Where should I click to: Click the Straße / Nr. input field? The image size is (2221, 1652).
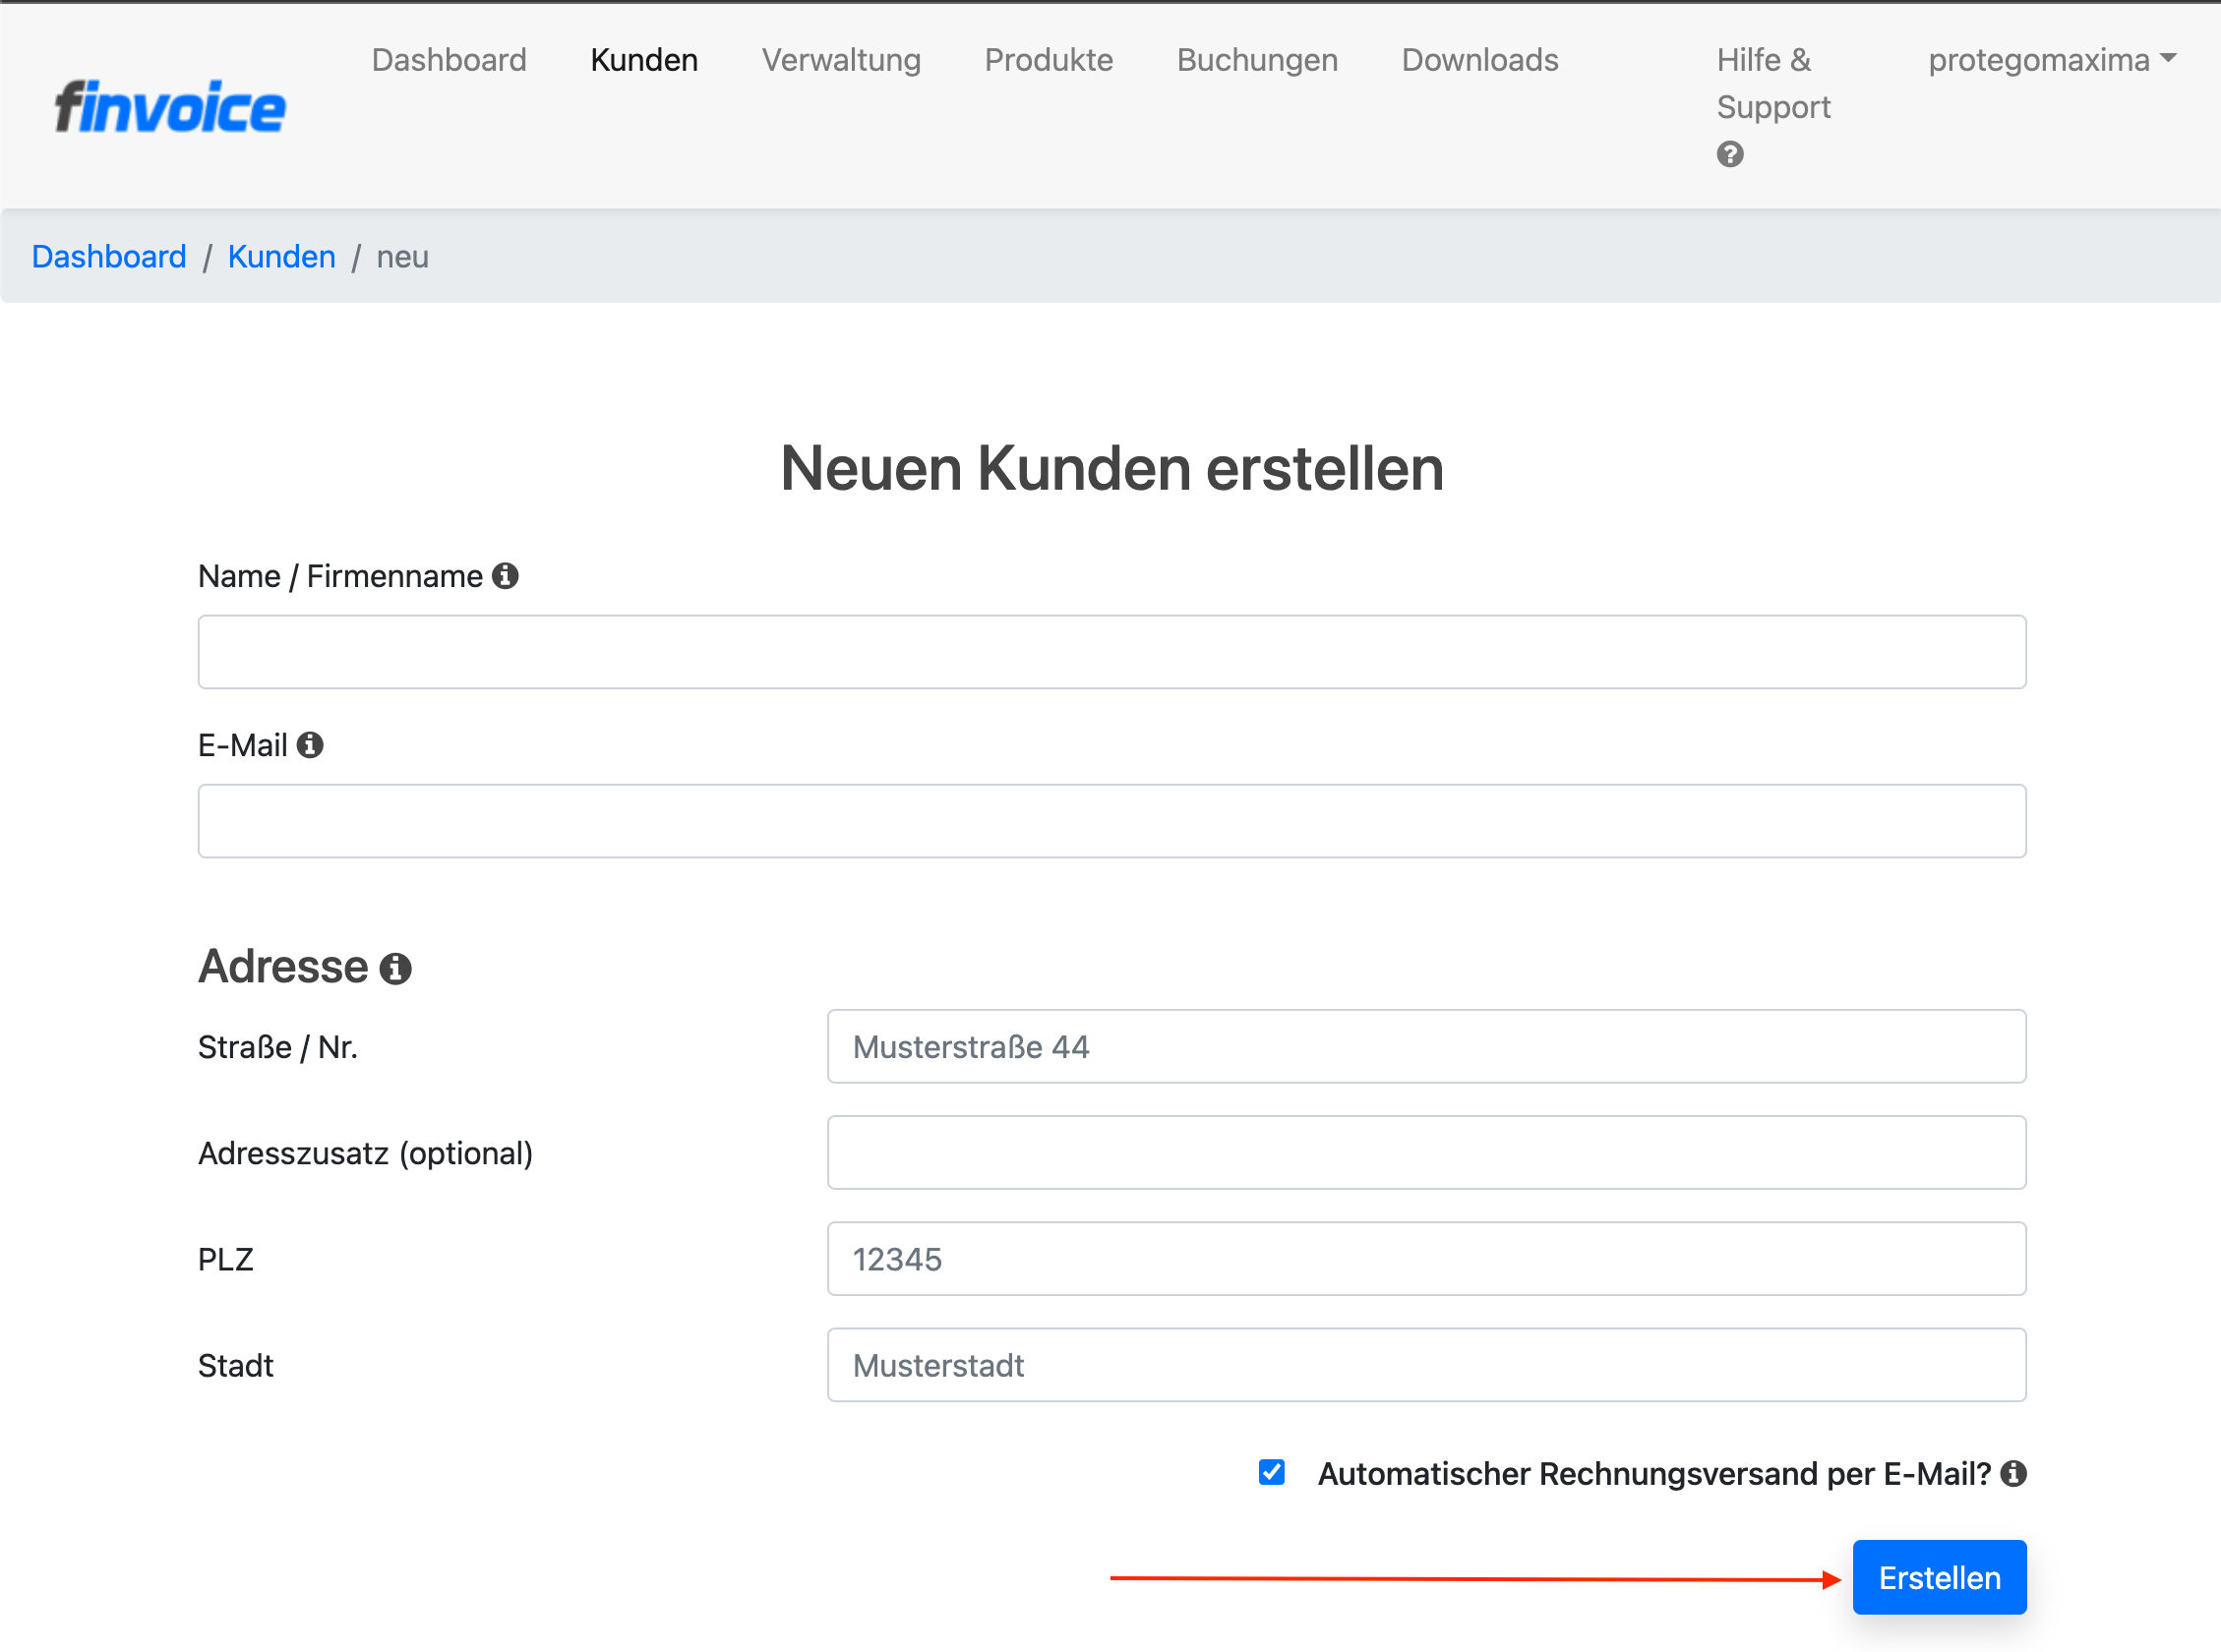[1426, 1047]
